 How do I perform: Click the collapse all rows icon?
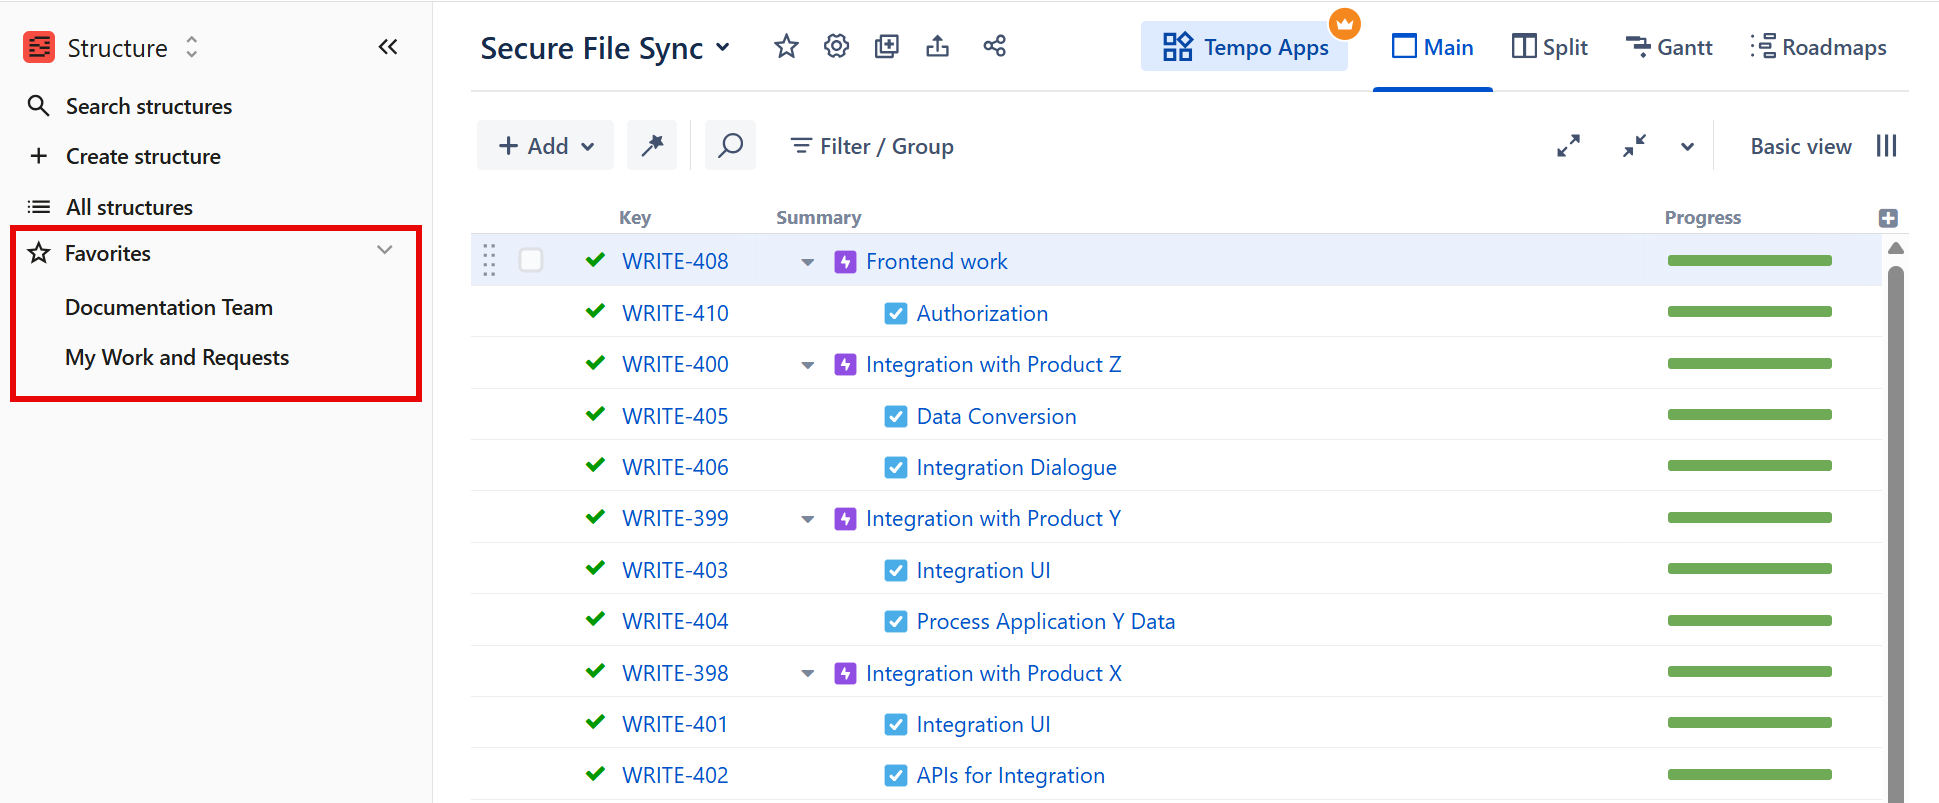(x=1634, y=146)
